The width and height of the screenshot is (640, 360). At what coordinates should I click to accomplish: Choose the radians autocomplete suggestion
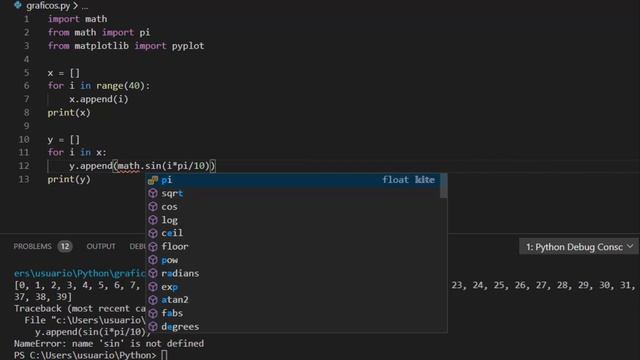[x=293, y=273]
